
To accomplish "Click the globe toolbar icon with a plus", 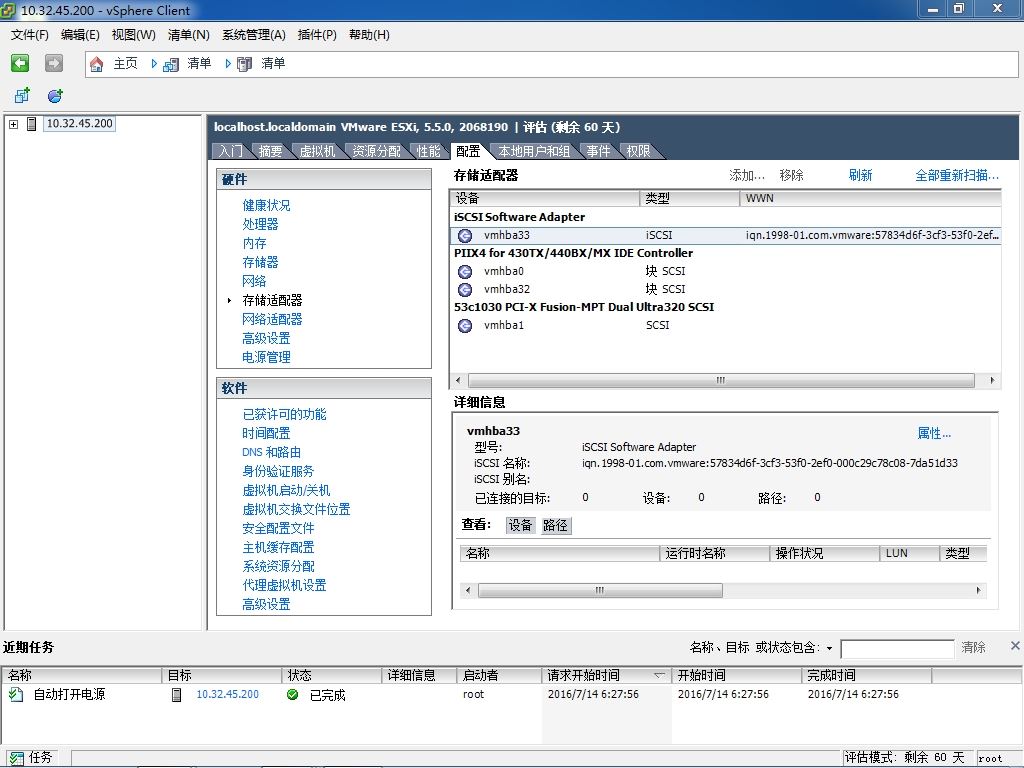I will [x=56, y=96].
